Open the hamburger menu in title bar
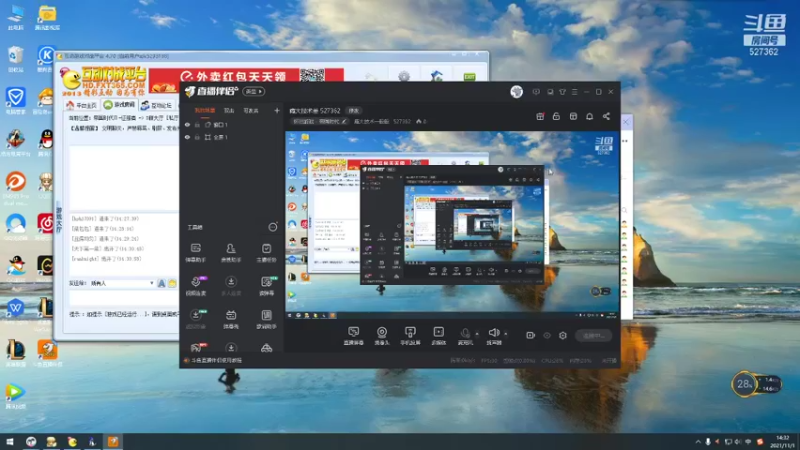Viewport: 800px width, 450px height. [574, 92]
